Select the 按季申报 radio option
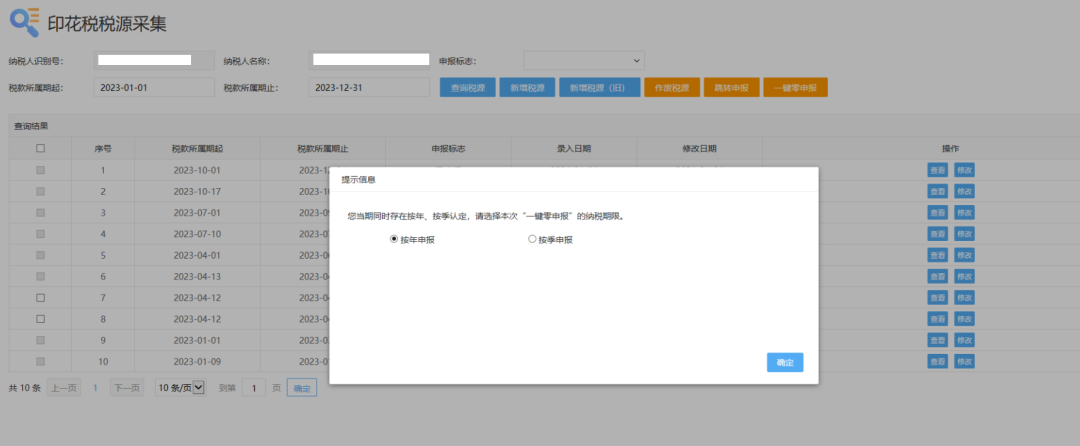This screenshot has width=1080, height=446. [532, 240]
